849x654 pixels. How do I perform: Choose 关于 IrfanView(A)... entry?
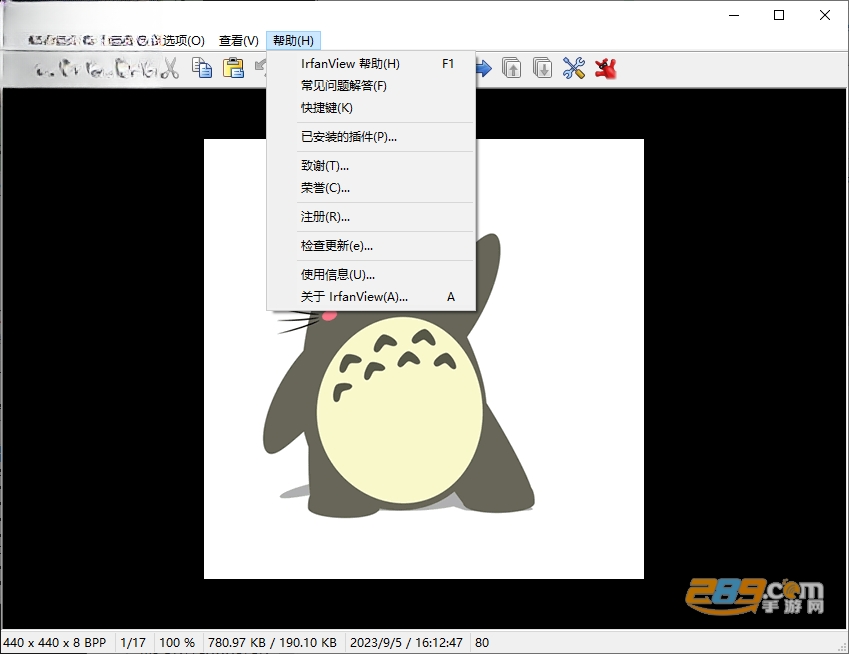tap(371, 297)
